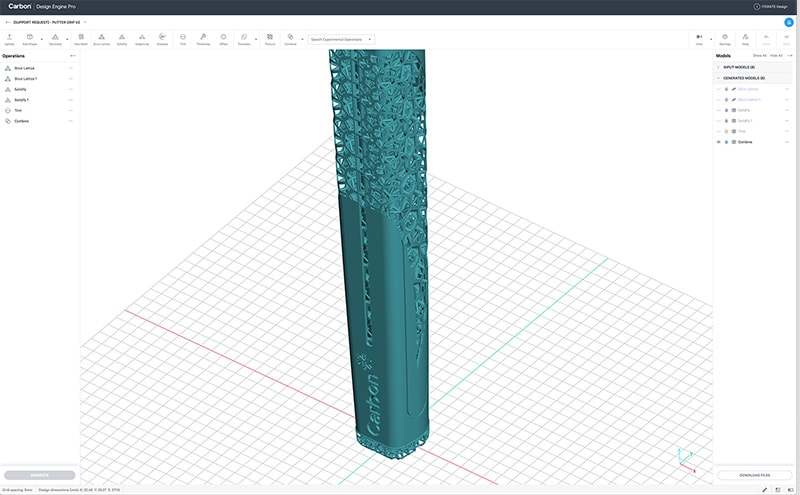The height and width of the screenshot is (495, 800).
Task: Click the pencil icon in status bar
Action: 764,490
